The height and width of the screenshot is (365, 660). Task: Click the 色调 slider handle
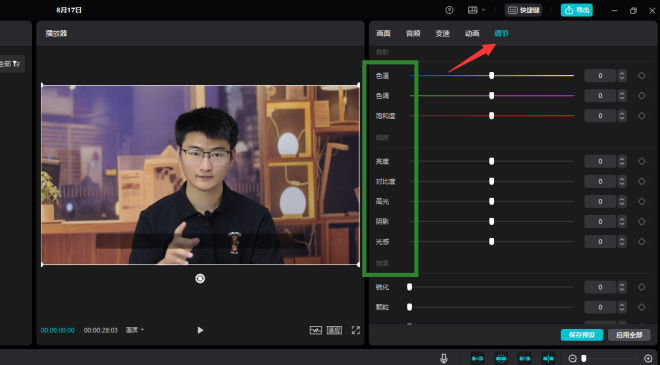click(491, 96)
